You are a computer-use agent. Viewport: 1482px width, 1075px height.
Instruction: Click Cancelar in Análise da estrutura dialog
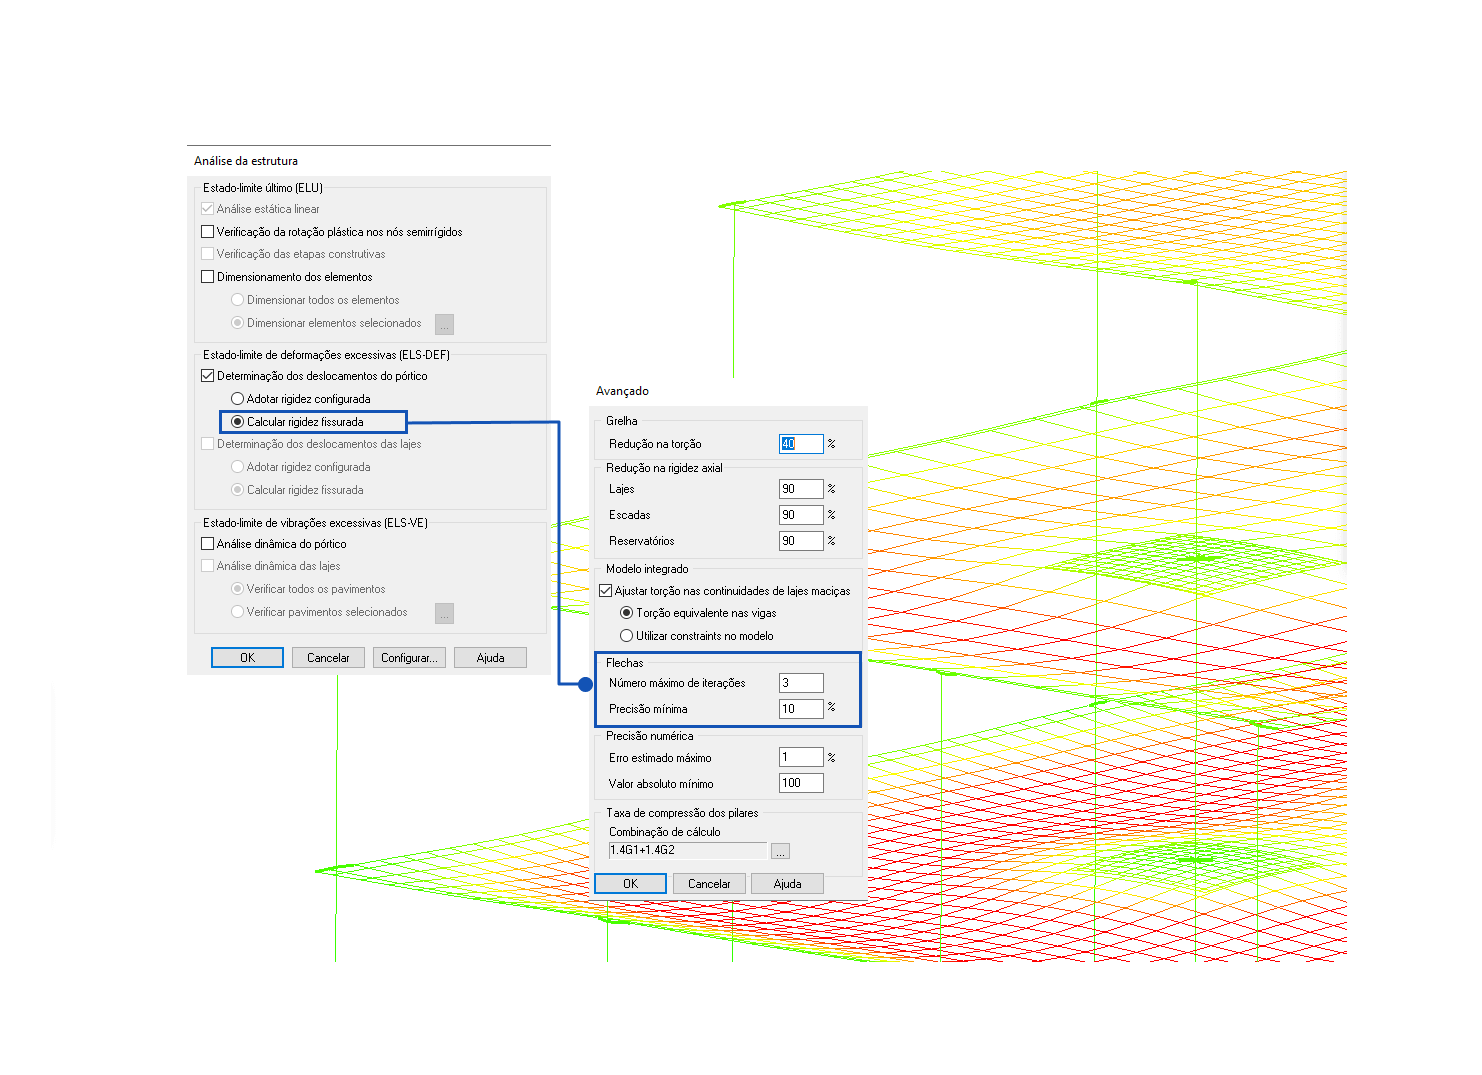328,658
